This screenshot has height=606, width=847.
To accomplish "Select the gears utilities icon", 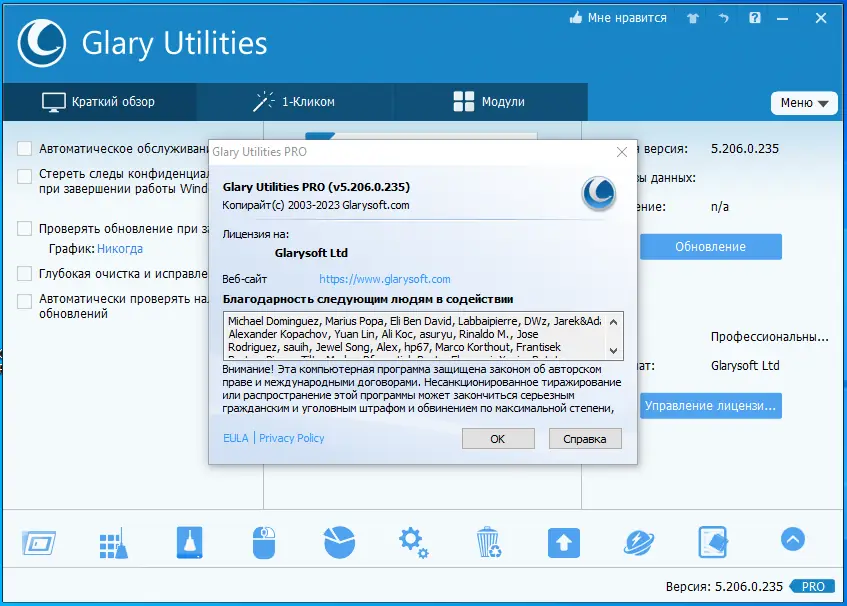I will click(x=413, y=540).
